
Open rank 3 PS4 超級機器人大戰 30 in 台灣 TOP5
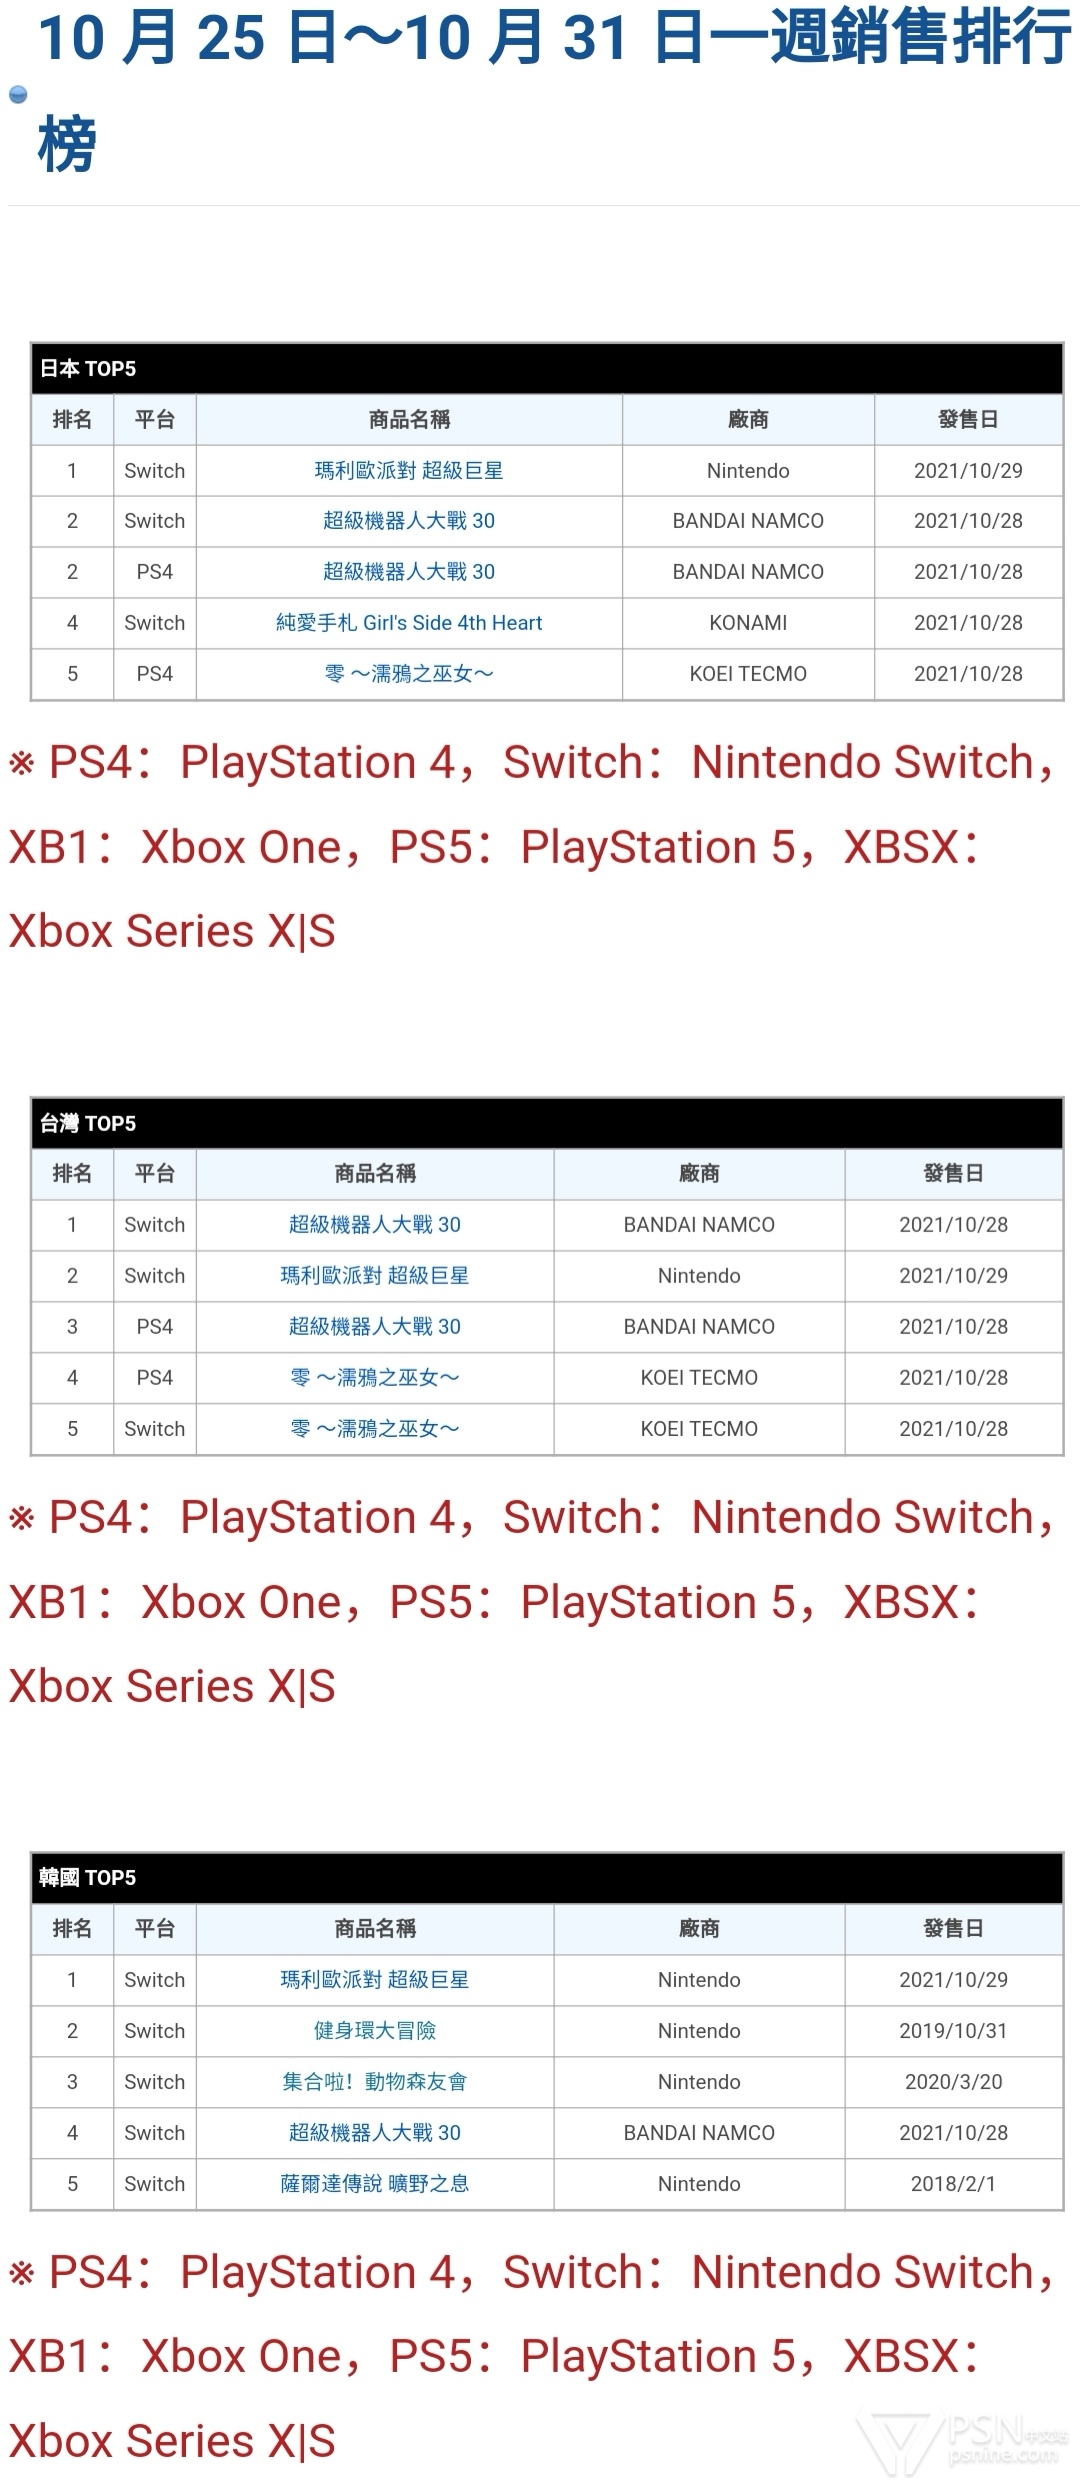pyautogui.click(x=375, y=1327)
